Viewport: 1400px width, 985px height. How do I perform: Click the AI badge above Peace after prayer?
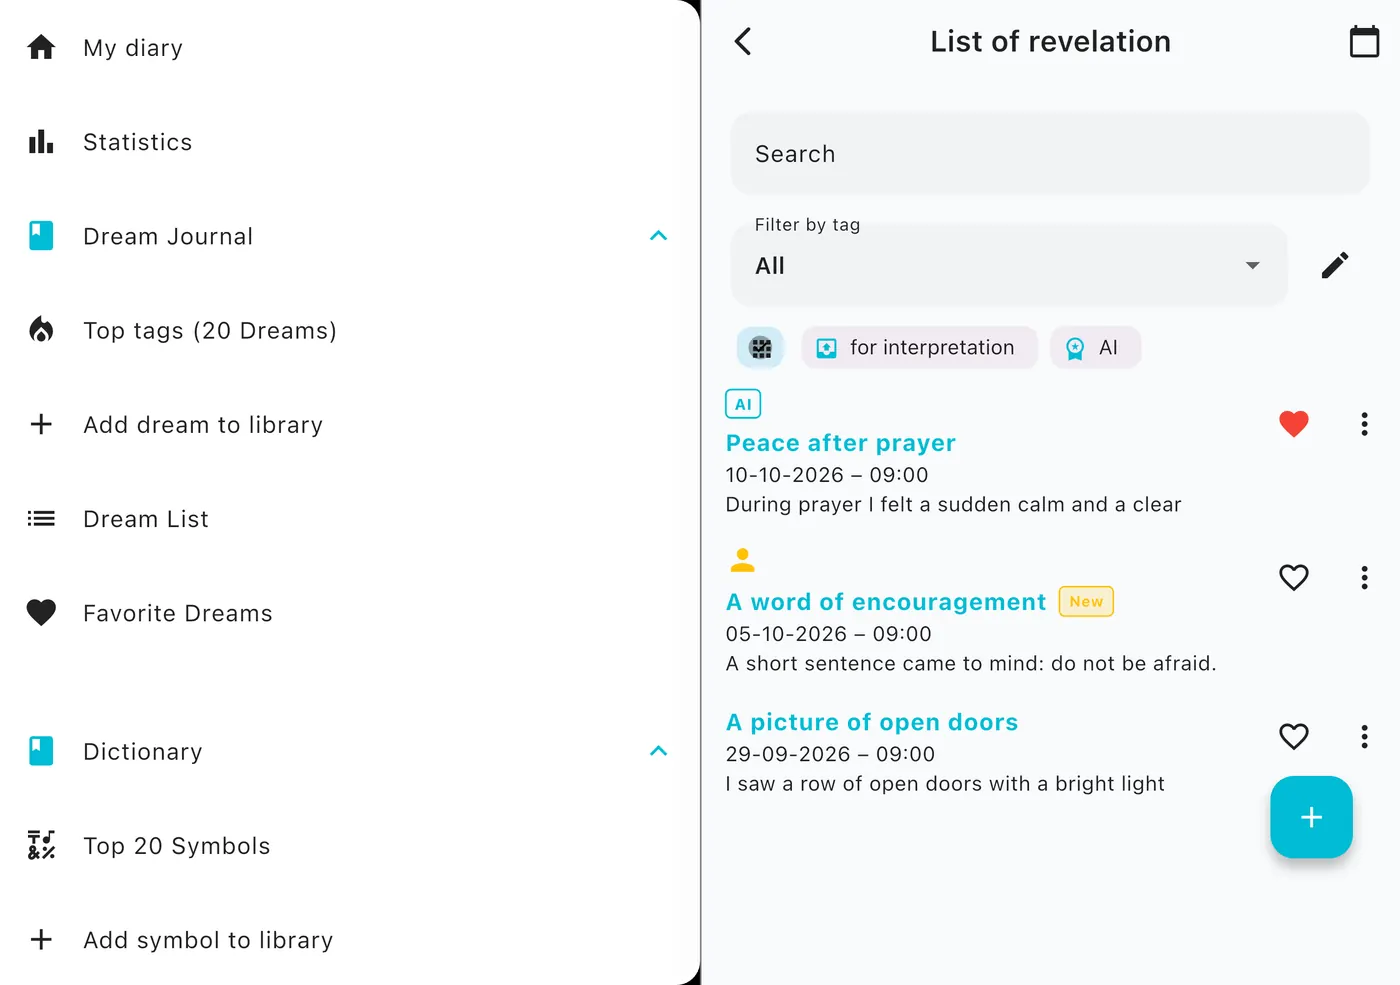click(x=743, y=404)
